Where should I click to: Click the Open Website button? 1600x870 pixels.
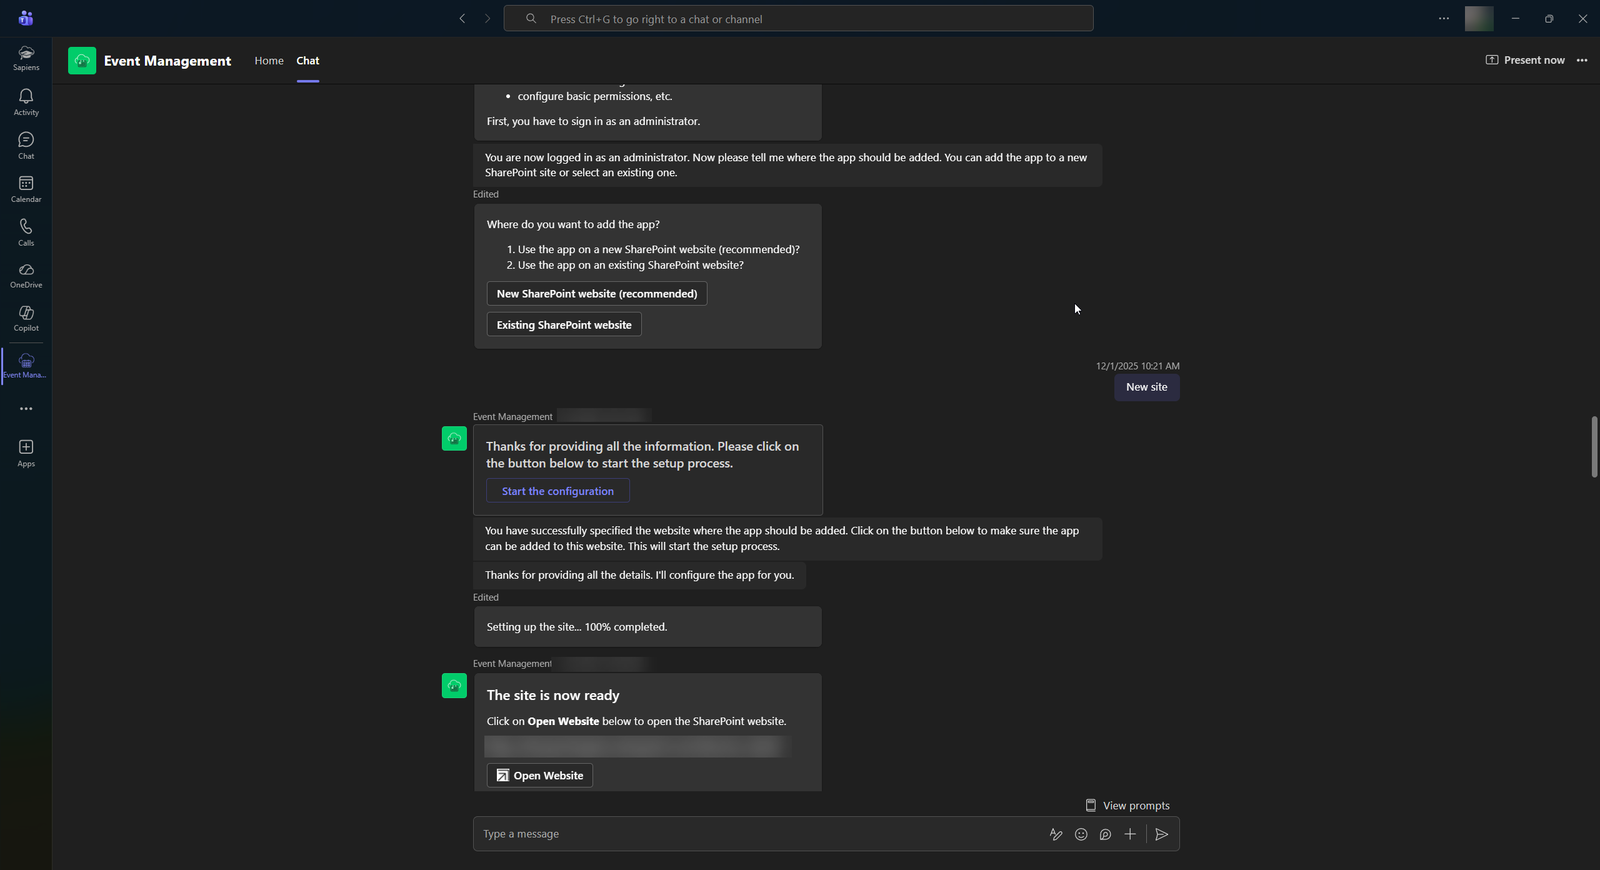point(540,776)
